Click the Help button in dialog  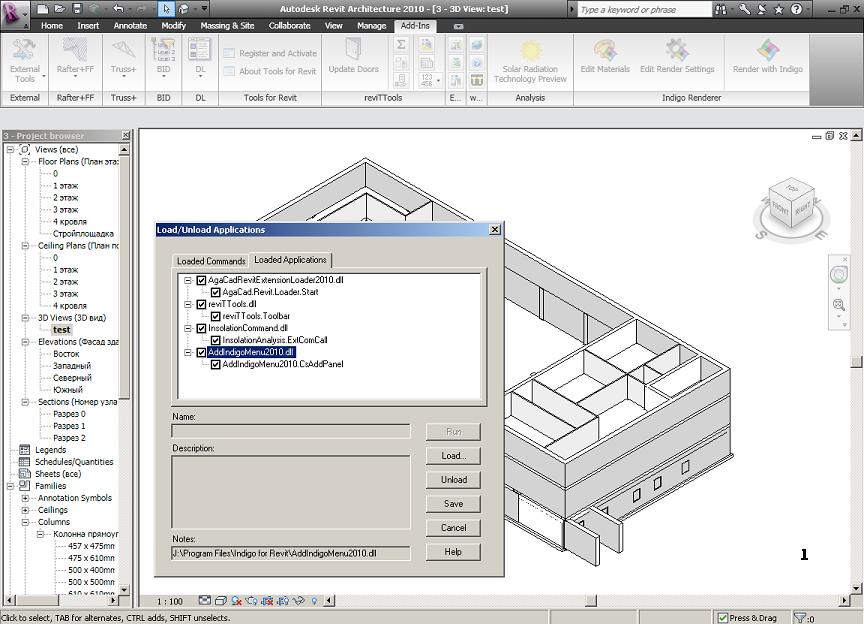click(453, 552)
